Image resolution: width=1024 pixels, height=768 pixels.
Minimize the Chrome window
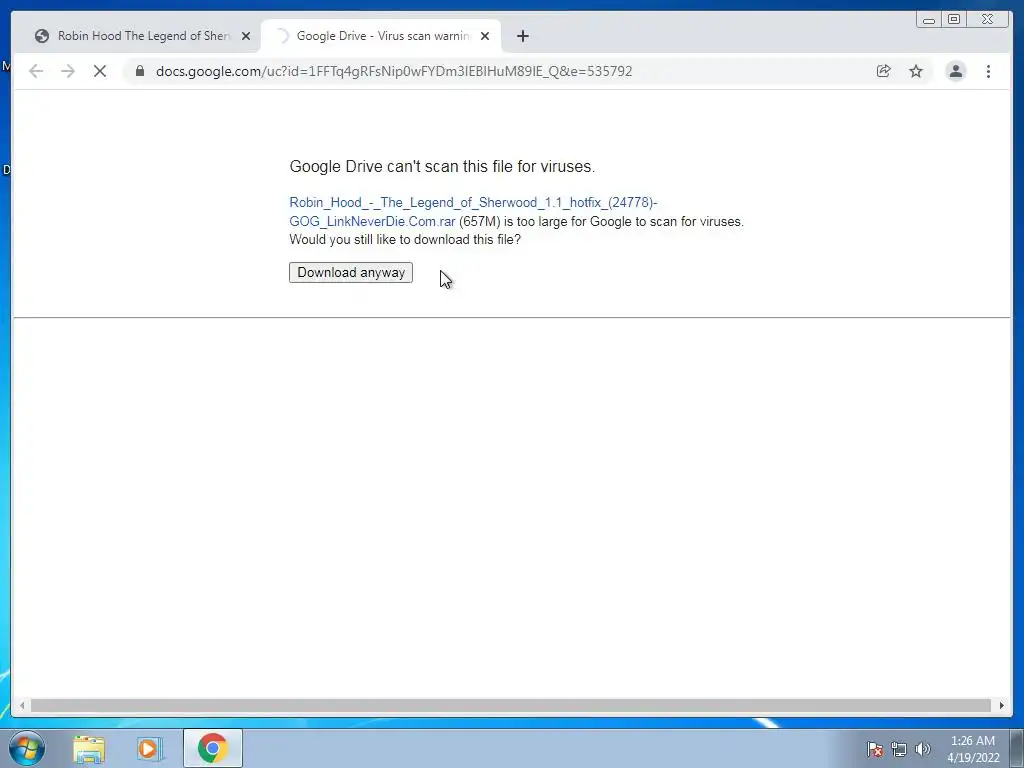[929, 20]
